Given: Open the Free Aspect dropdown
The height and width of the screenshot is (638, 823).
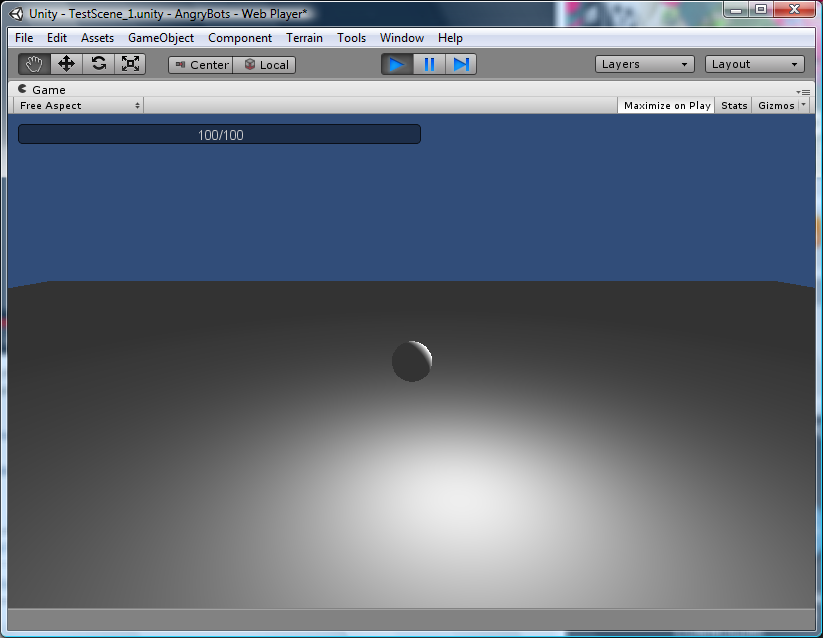Looking at the screenshot, I should point(79,105).
